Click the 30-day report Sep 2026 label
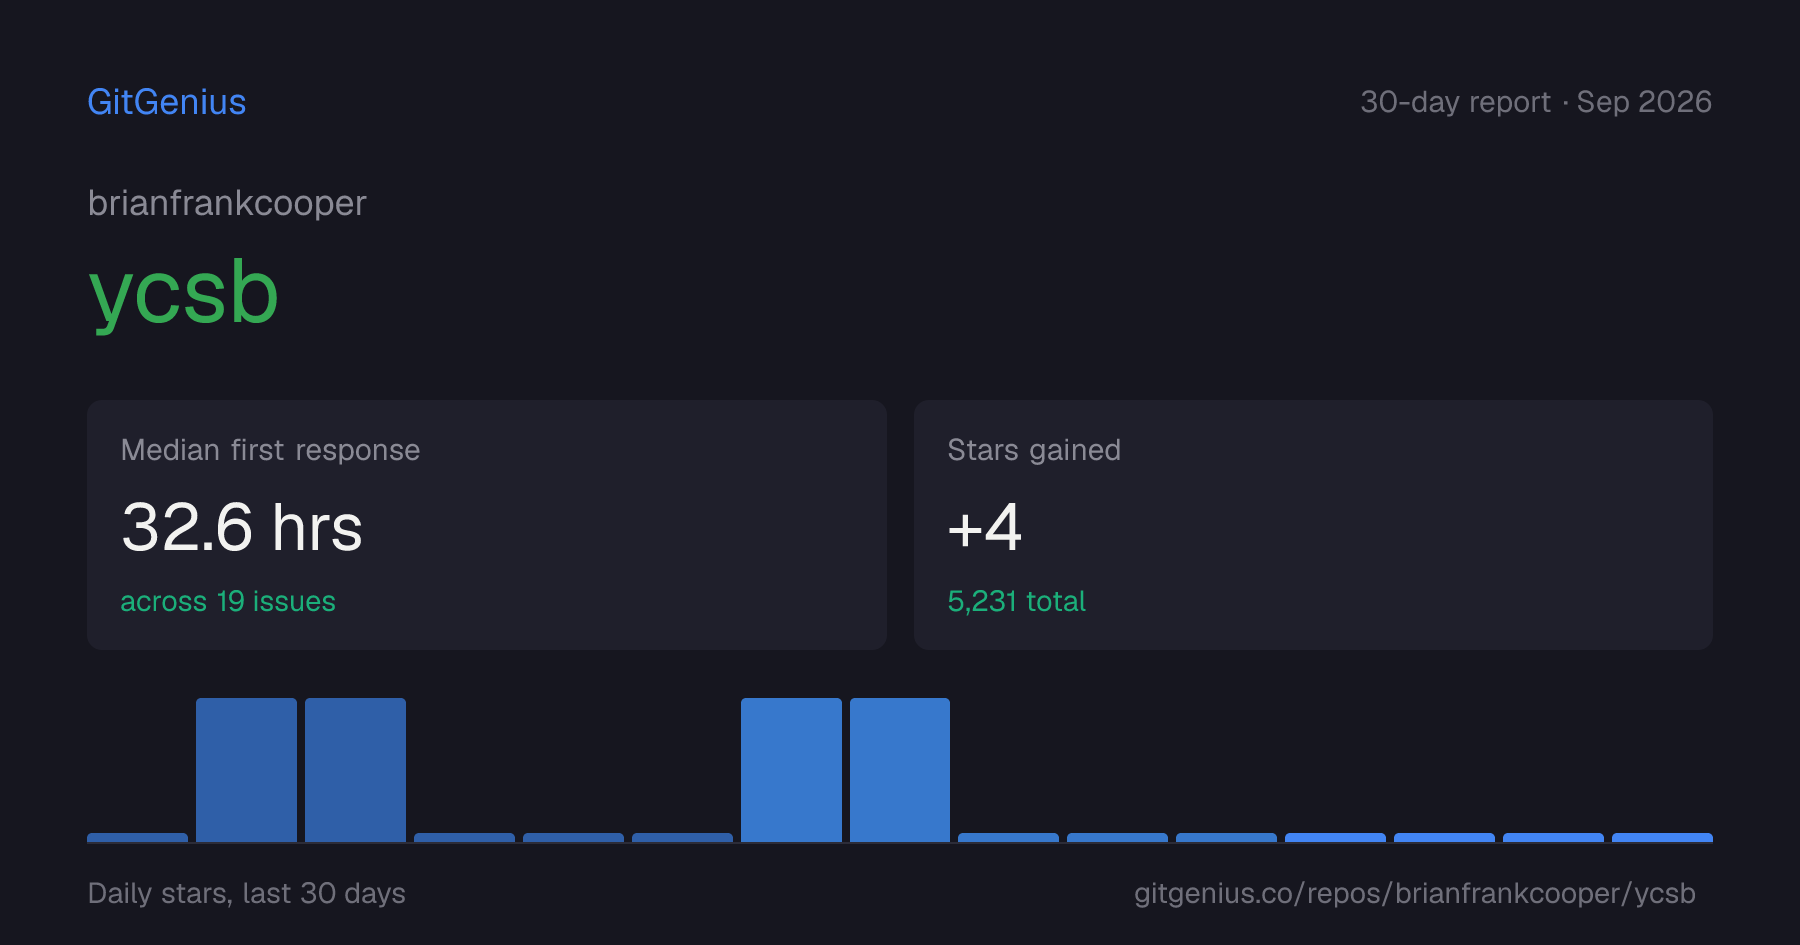The height and width of the screenshot is (945, 1800). 1536,102
